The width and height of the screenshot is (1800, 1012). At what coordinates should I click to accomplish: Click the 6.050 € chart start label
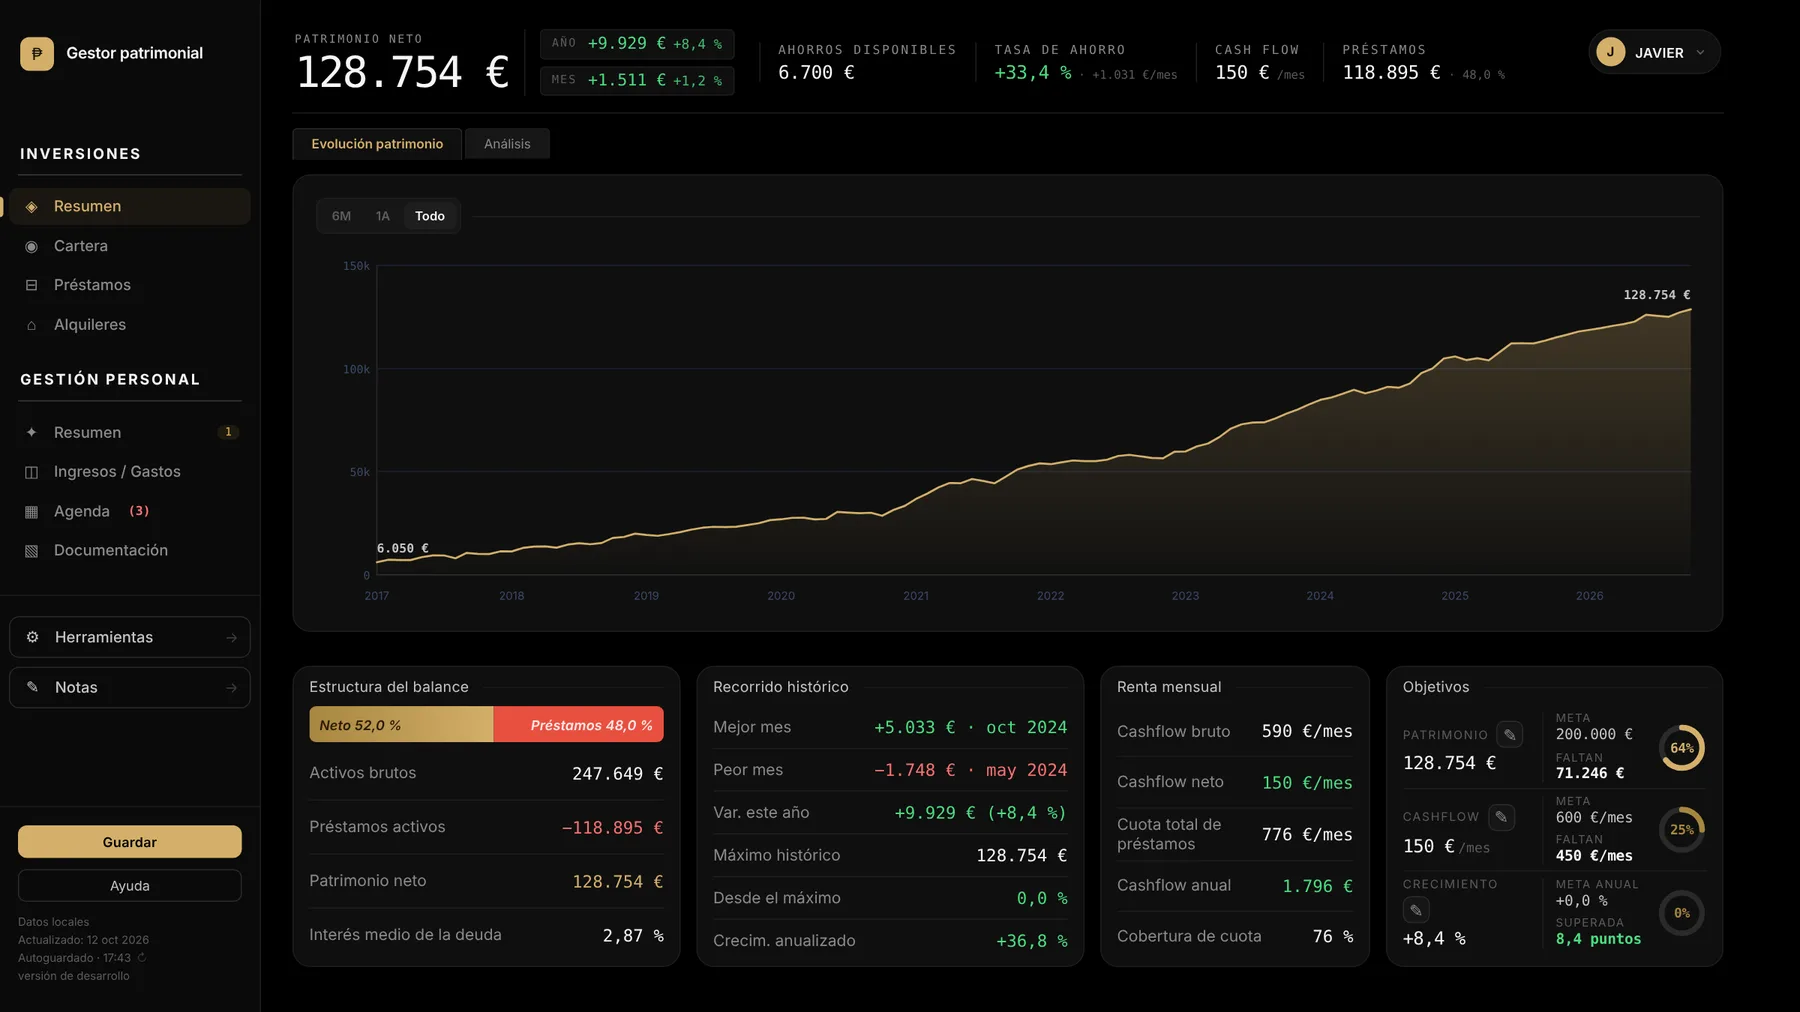(403, 548)
